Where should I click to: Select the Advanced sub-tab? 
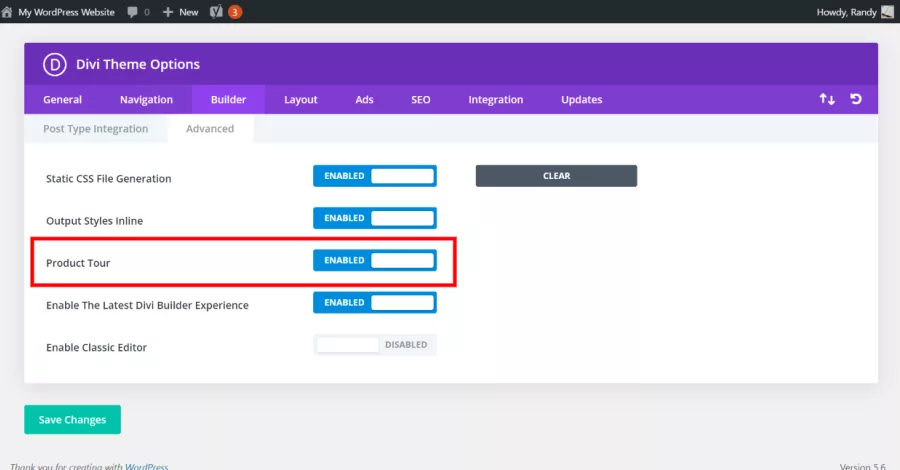pyautogui.click(x=210, y=129)
